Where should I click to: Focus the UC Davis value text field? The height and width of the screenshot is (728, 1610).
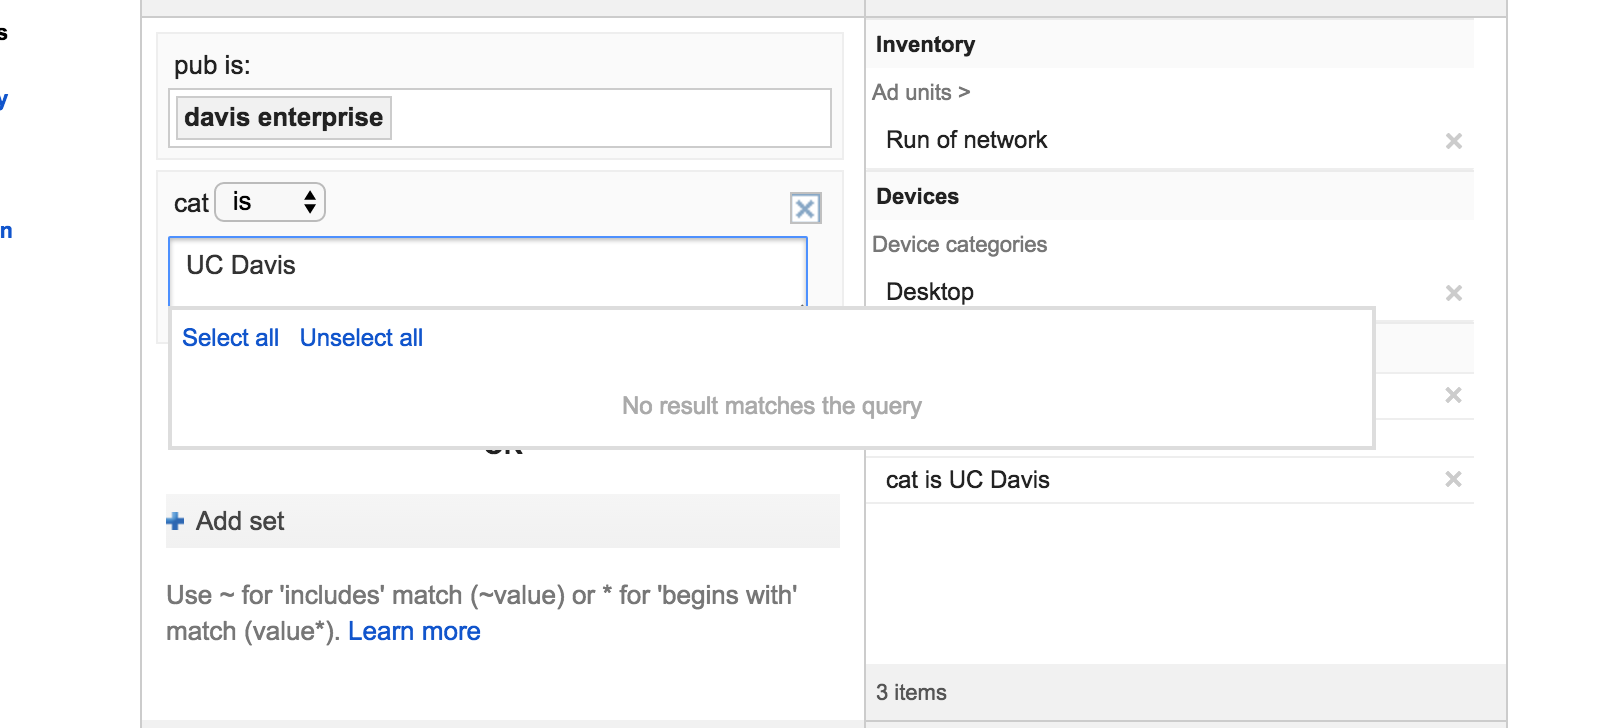[x=487, y=270]
